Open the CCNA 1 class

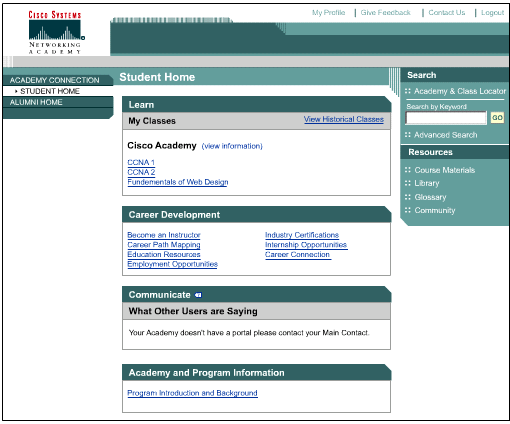click(x=141, y=162)
